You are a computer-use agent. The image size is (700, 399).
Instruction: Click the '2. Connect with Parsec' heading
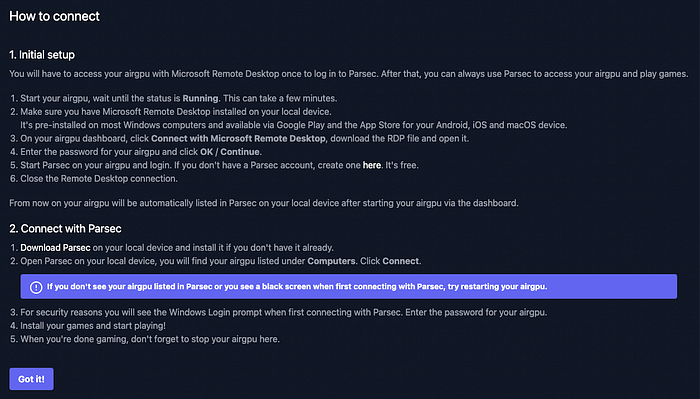pyautogui.click(x=65, y=229)
